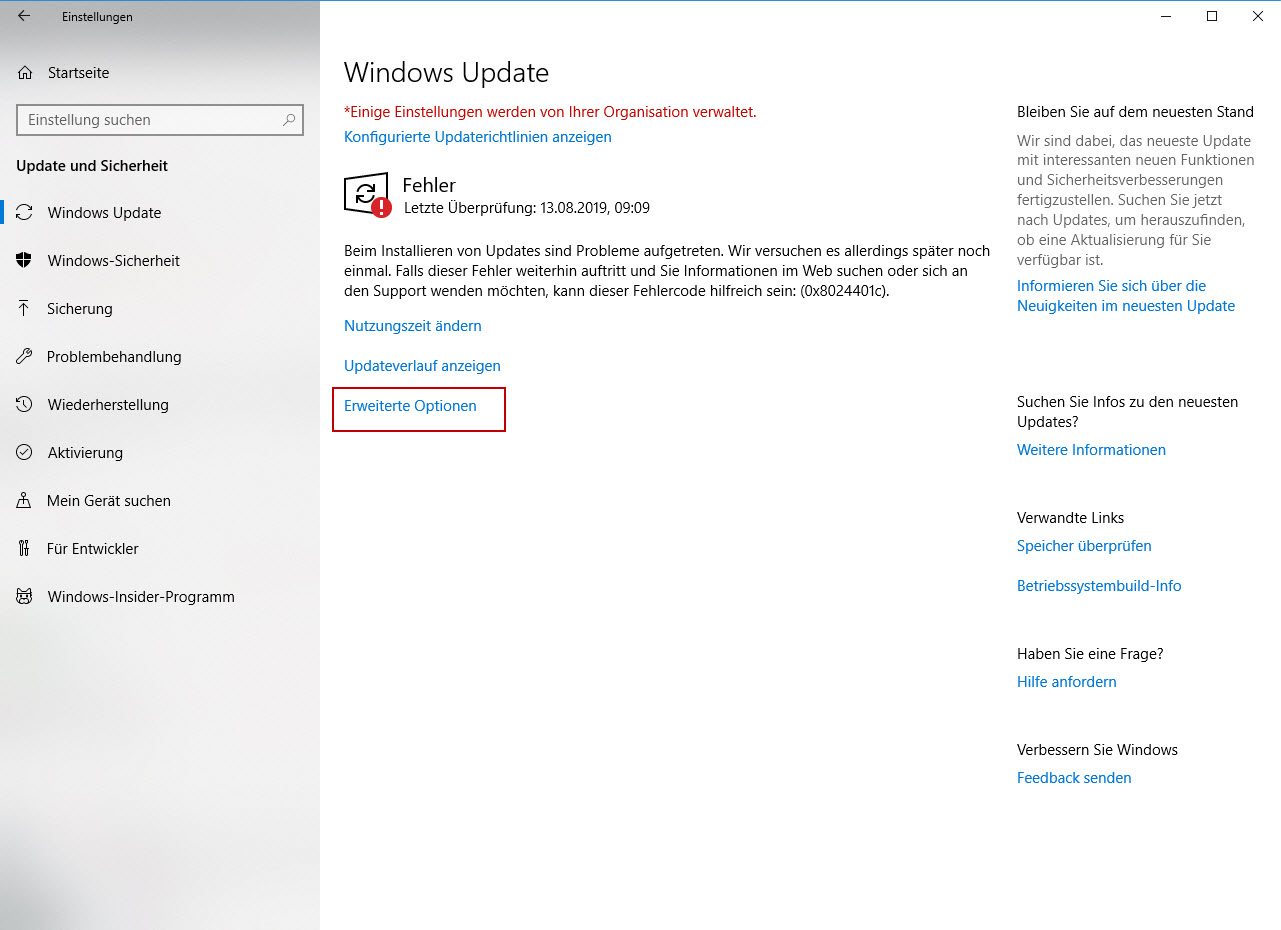1281x930 pixels.
Task: Click the Windows-Insider-Programm cat face icon
Action: click(x=25, y=597)
